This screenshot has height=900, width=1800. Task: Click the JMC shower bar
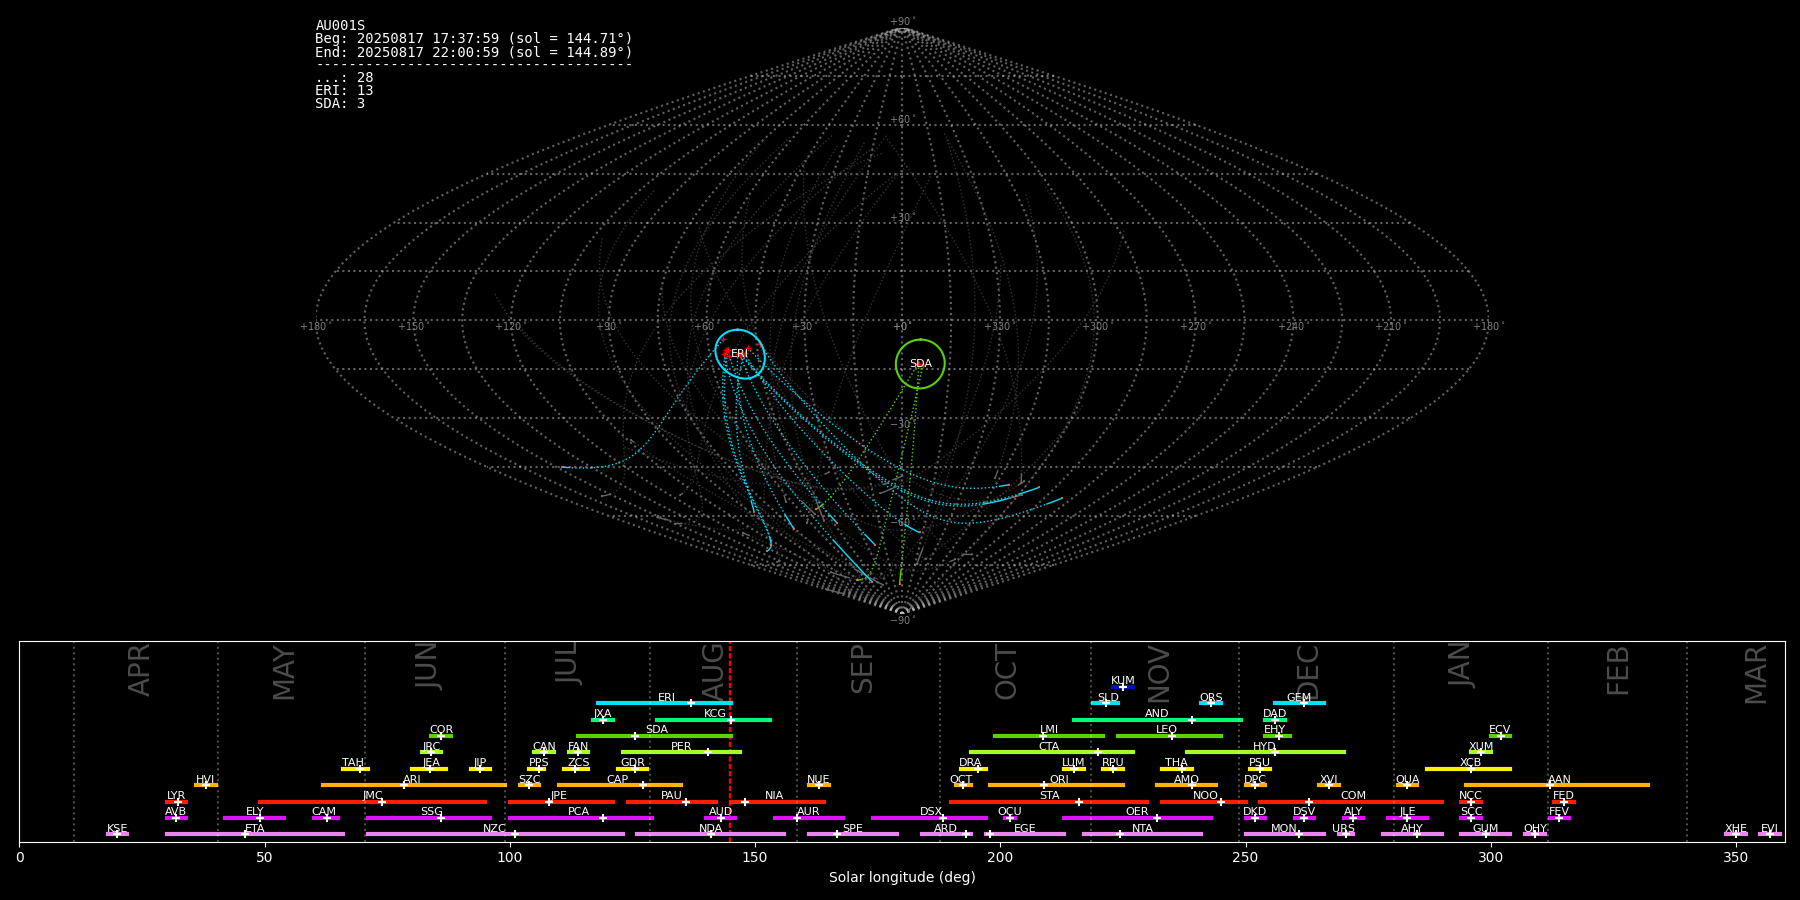pyautogui.click(x=373, y=802)
